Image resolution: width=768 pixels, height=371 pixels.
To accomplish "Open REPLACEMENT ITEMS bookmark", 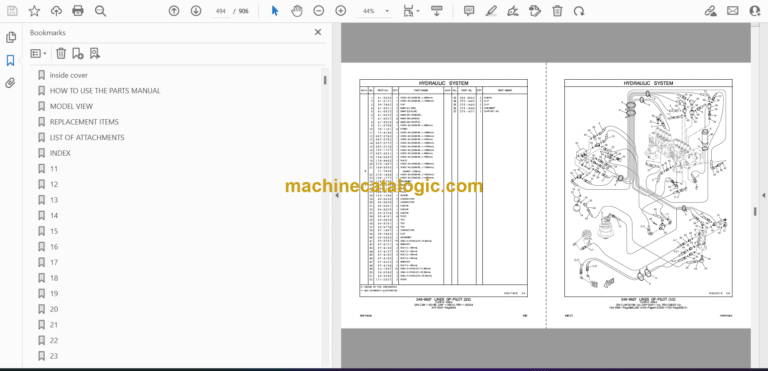I will tap(84, 122).
